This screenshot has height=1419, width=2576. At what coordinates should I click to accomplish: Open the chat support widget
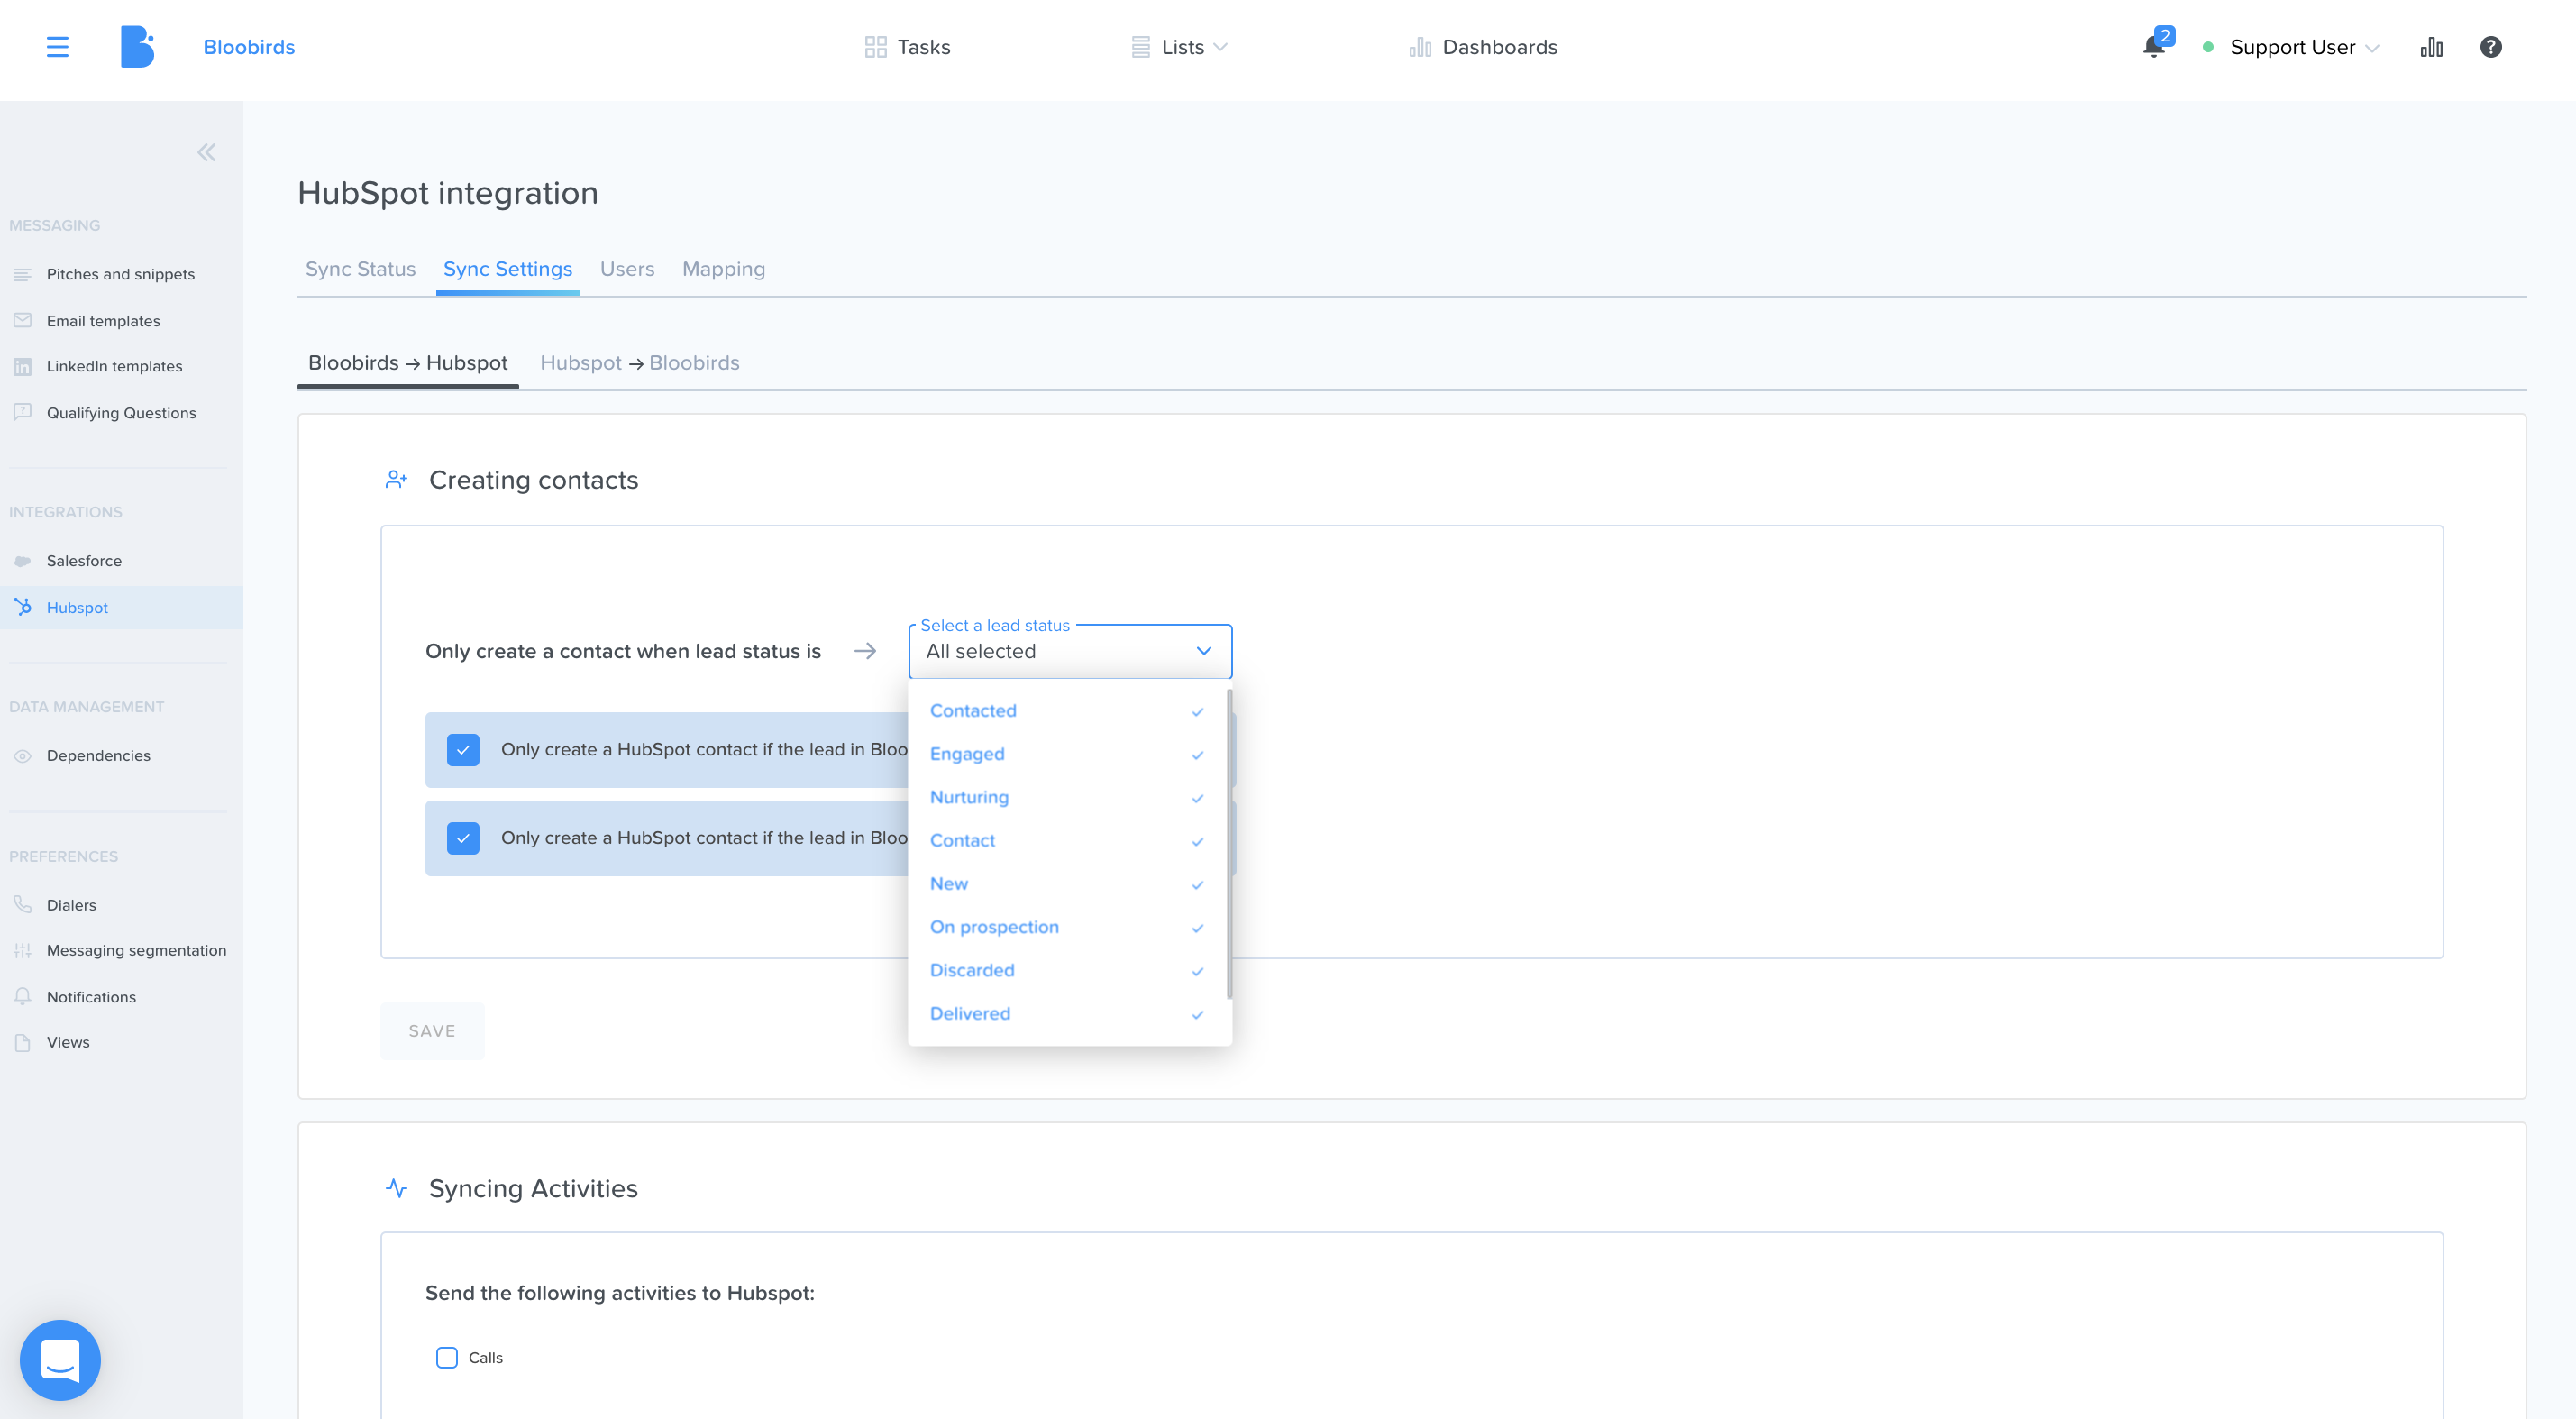pos(60,1360)
